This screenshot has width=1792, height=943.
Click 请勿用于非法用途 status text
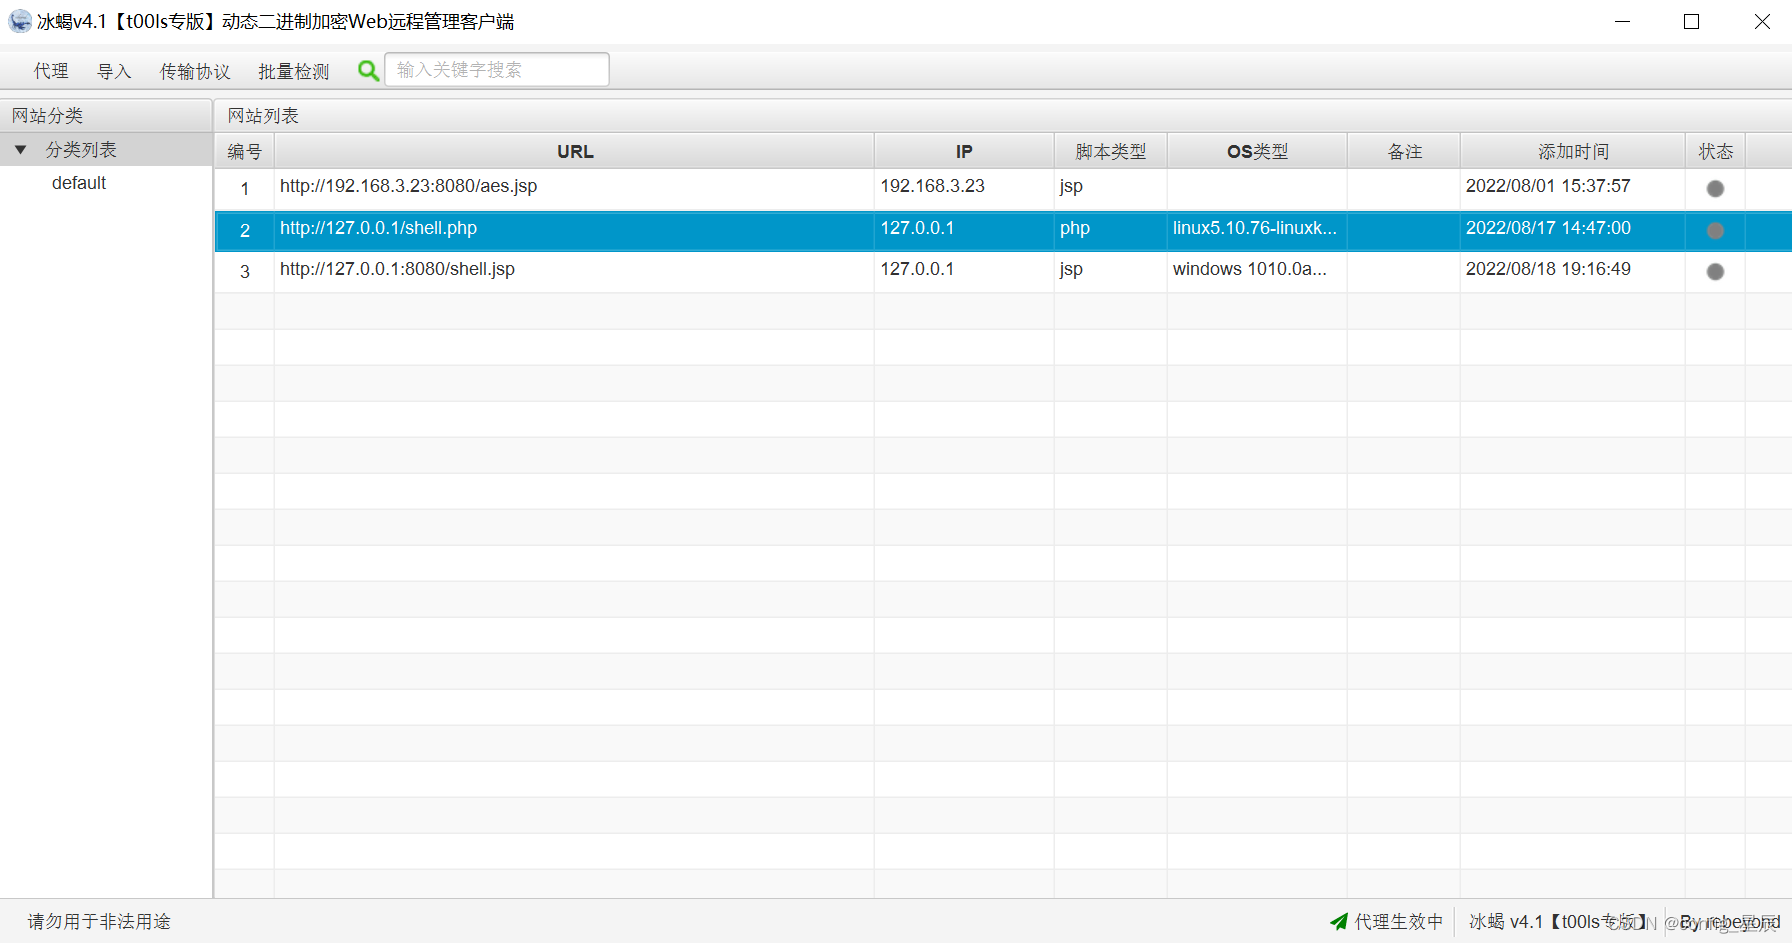(x=99, y=921)
